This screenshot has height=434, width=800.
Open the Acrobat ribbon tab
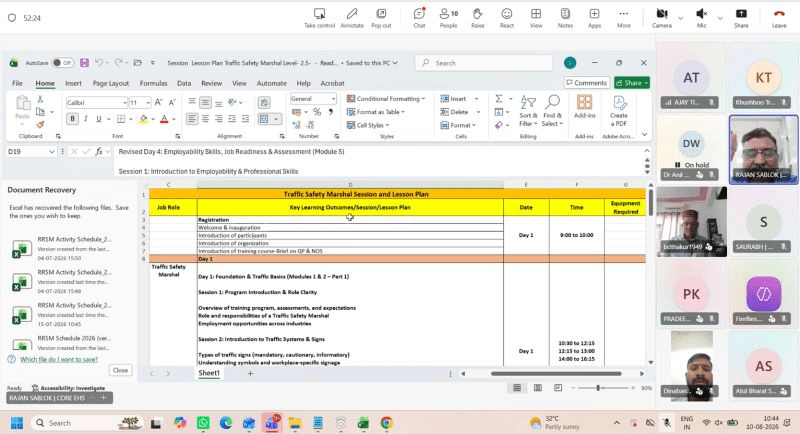pyautogui.click(x=332, y=83)
